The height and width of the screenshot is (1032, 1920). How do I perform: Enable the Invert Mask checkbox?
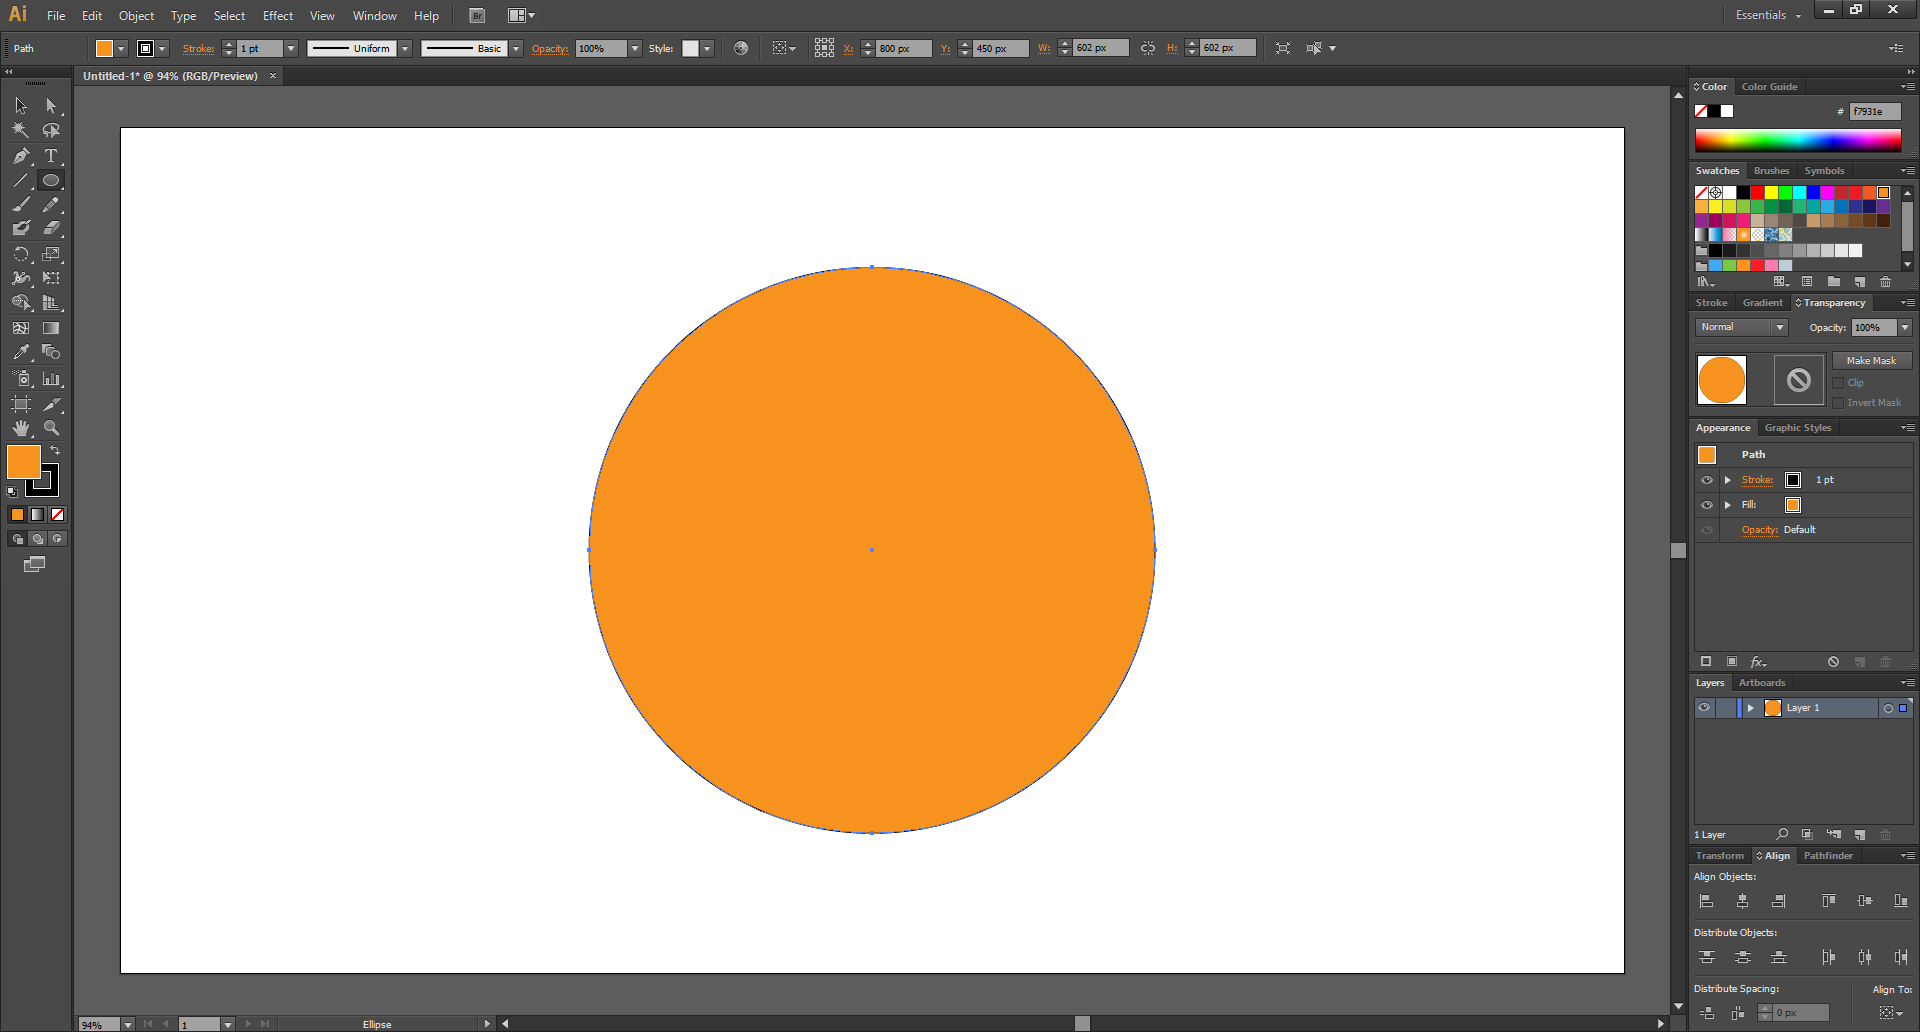coord(1838,403)
